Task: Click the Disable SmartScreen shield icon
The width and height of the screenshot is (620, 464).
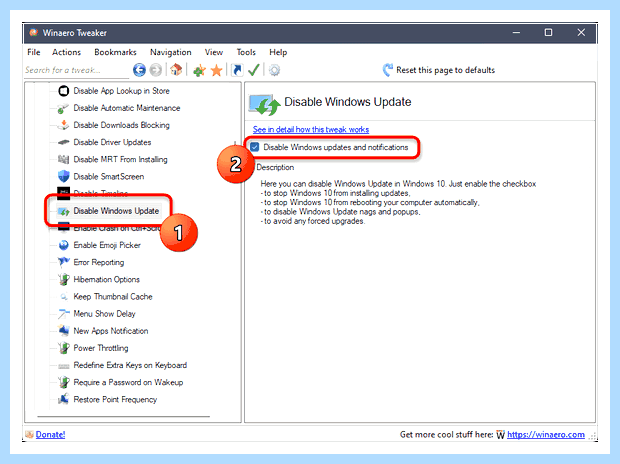Action: pos(64,176)
